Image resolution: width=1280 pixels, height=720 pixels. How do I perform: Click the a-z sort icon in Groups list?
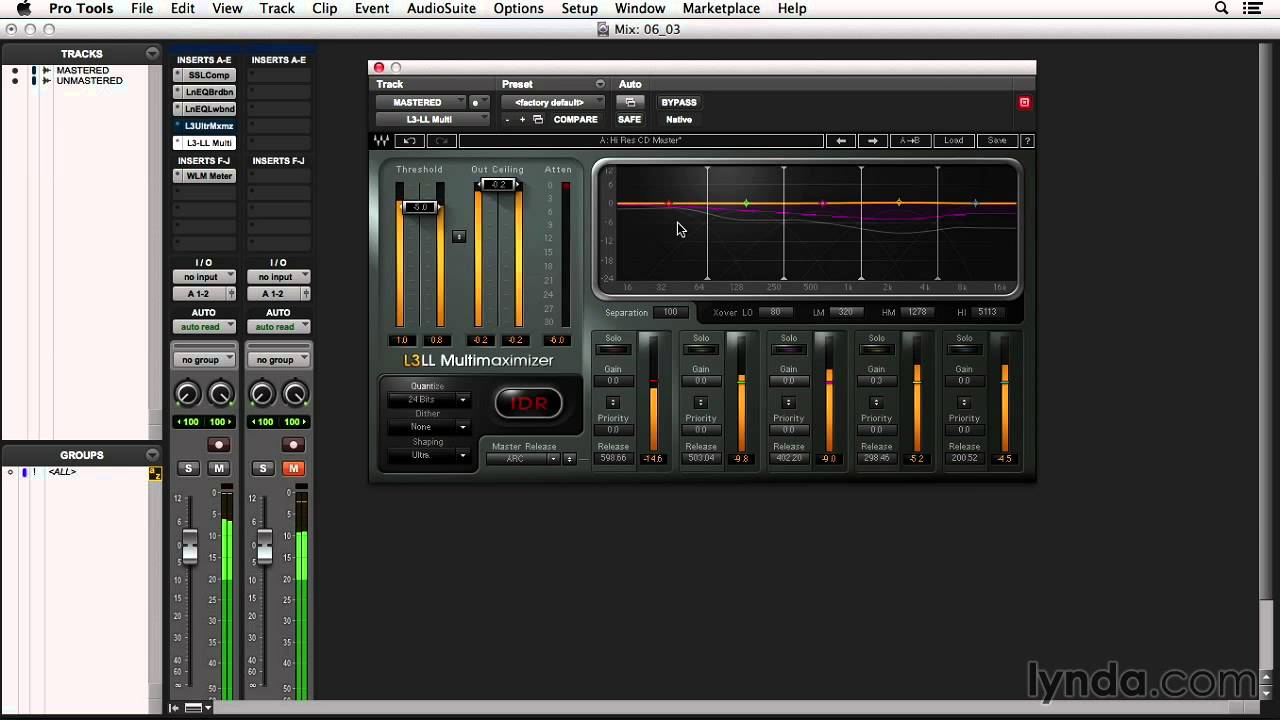[155, 473]
